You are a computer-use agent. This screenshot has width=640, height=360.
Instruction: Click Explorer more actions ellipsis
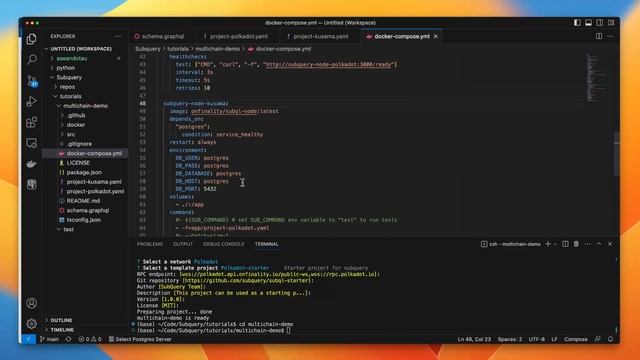point(118,36)
